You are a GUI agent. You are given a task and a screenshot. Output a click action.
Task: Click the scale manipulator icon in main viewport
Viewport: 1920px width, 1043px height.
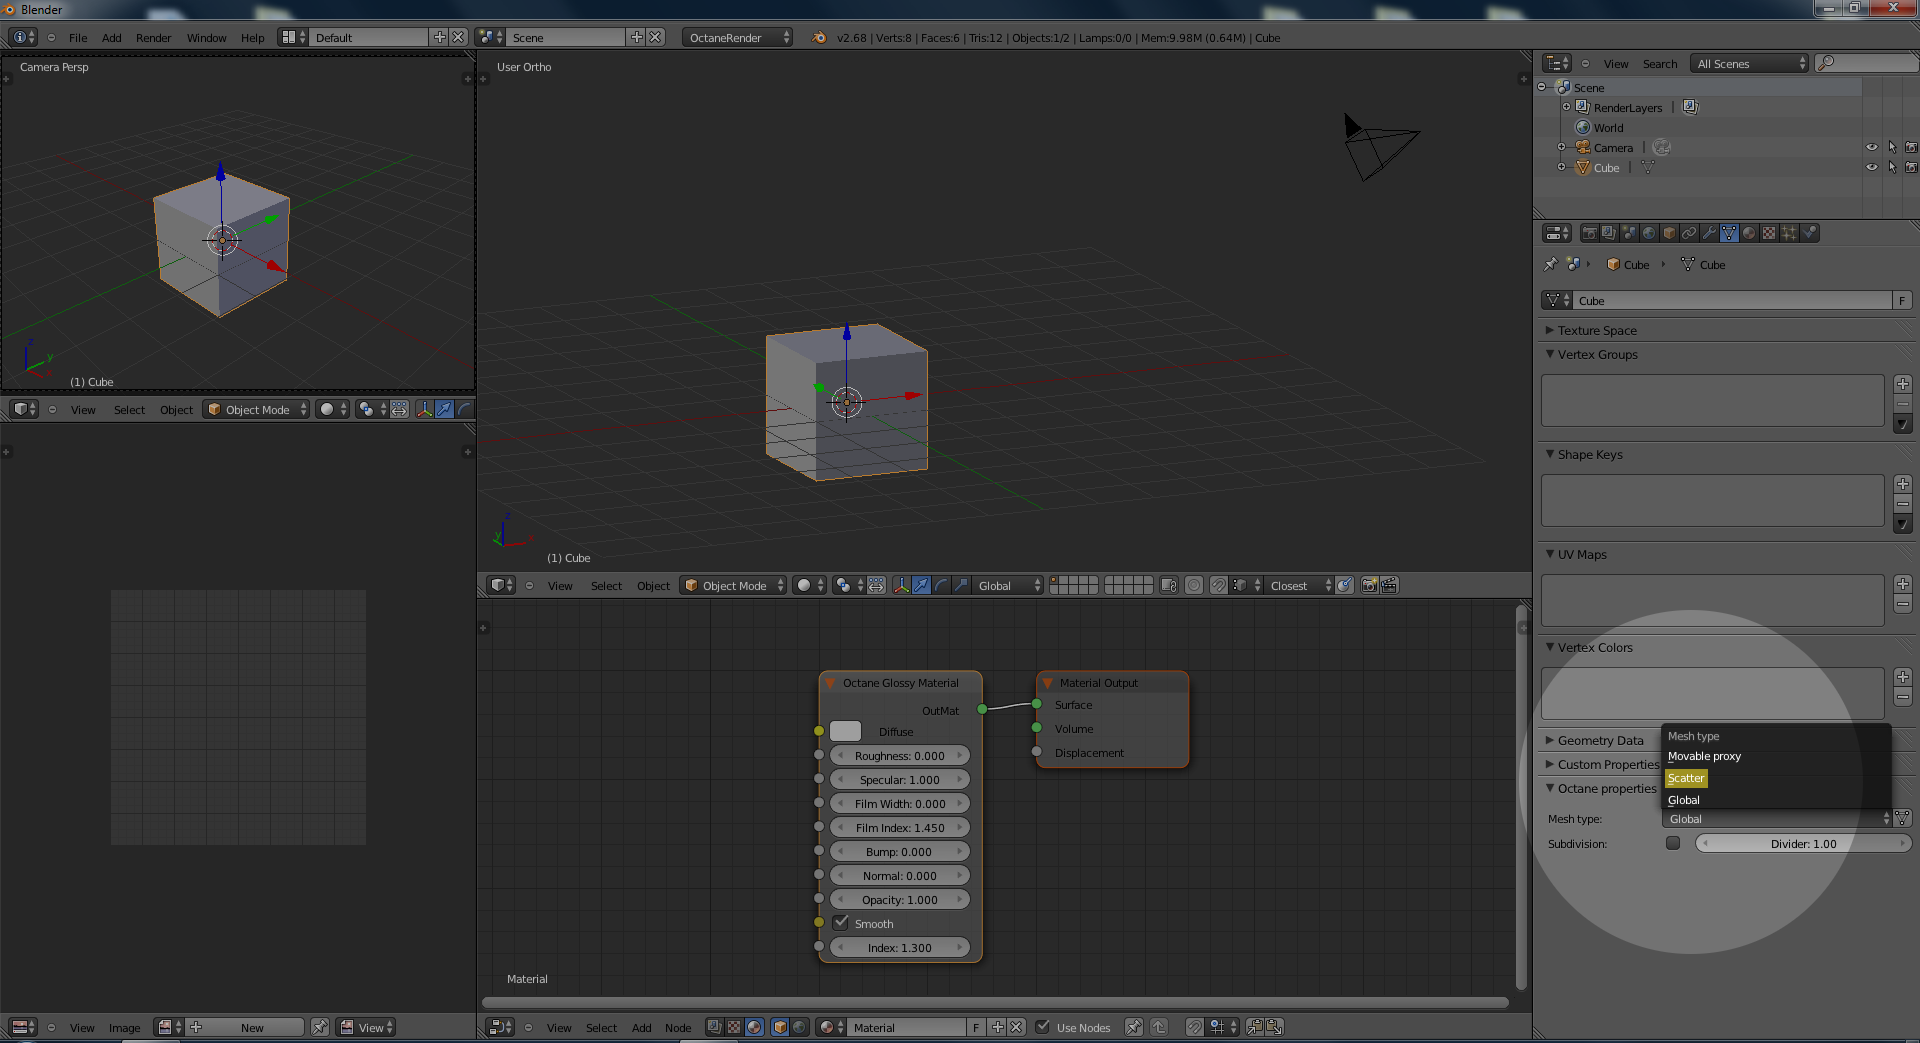tap(961, 585)
